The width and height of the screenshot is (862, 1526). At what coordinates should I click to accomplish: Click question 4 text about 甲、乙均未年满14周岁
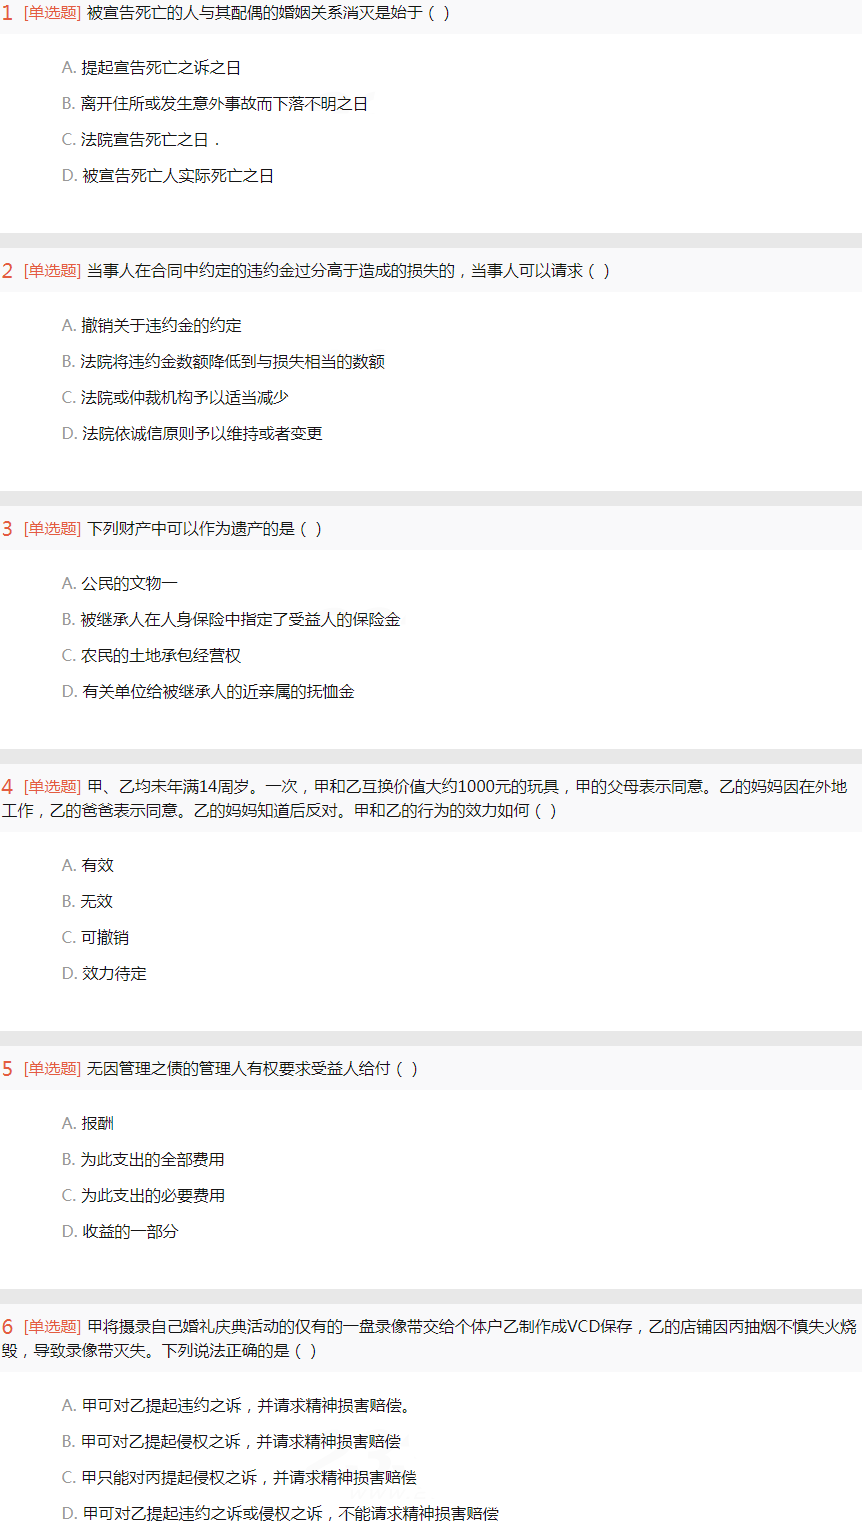425,799
